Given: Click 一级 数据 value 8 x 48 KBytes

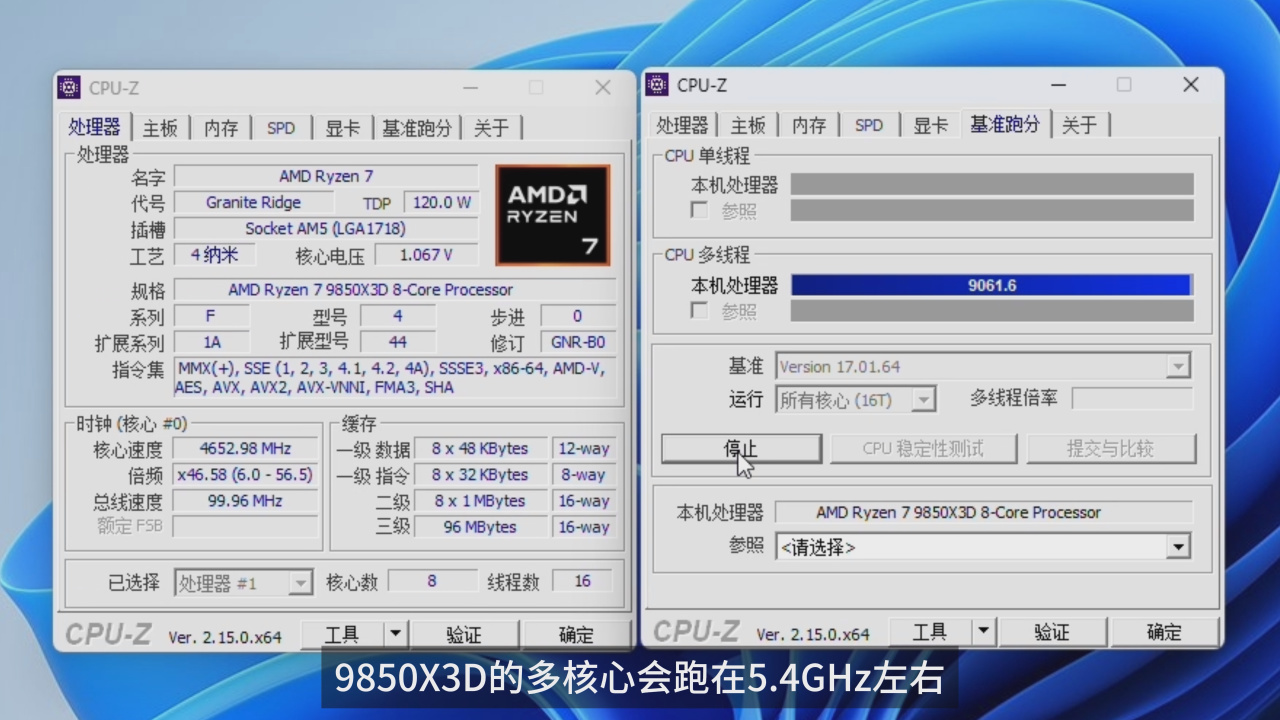Looking at the screenshot, I should [480, 449].
